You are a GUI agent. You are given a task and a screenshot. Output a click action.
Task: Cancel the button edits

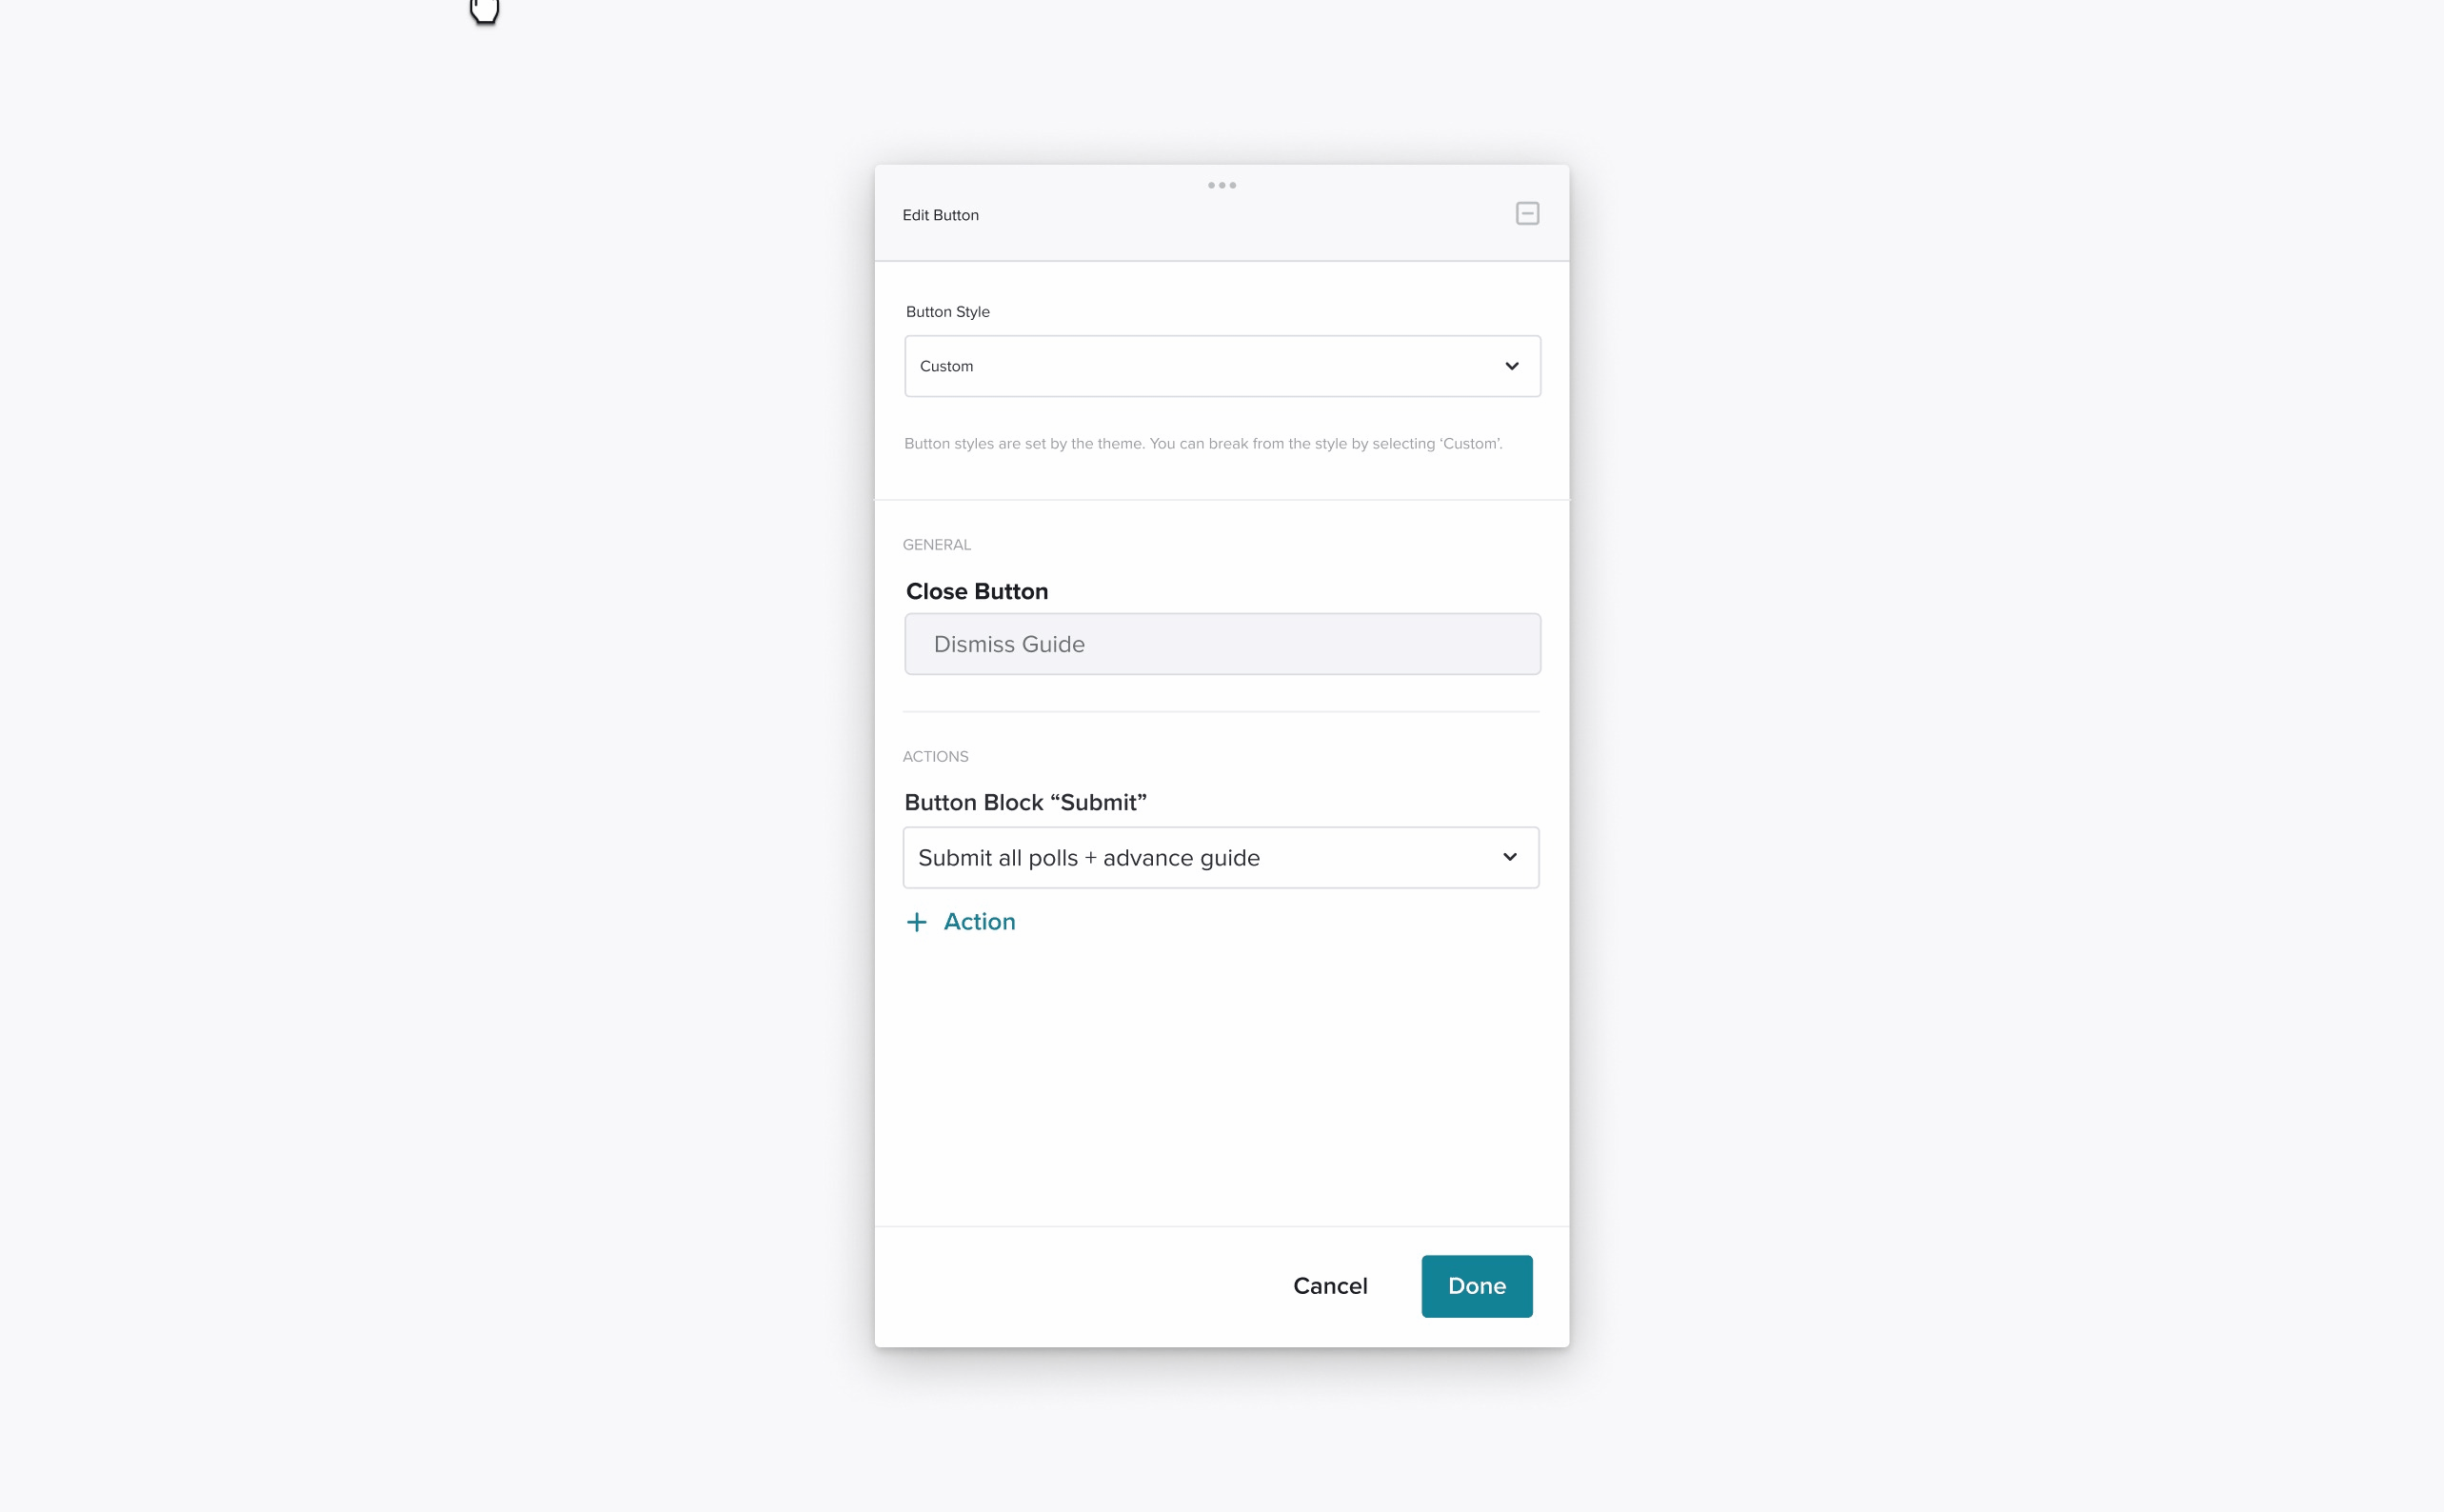pyautogui.click(x=1329, y=1286)
